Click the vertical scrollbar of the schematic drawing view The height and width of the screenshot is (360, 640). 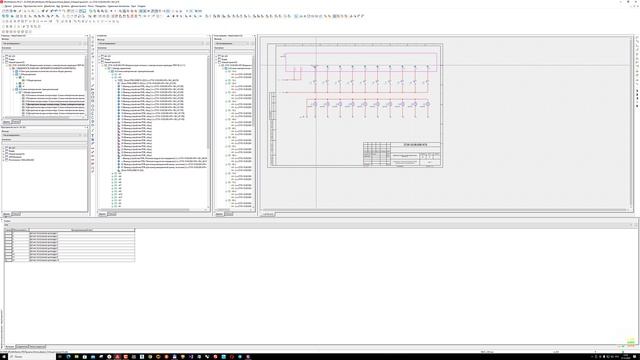(632, 122)
